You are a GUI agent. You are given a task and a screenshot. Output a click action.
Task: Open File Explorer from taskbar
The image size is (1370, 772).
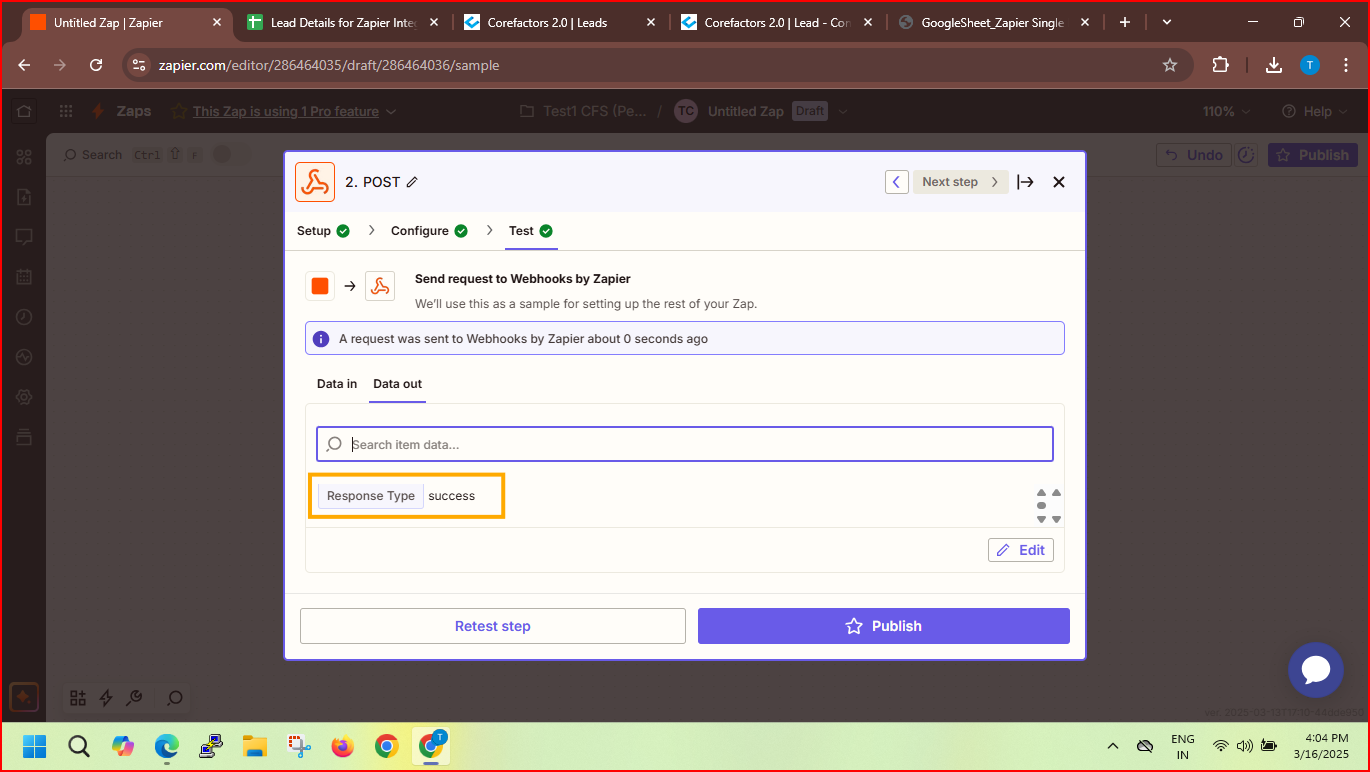[x=255, y=746]
